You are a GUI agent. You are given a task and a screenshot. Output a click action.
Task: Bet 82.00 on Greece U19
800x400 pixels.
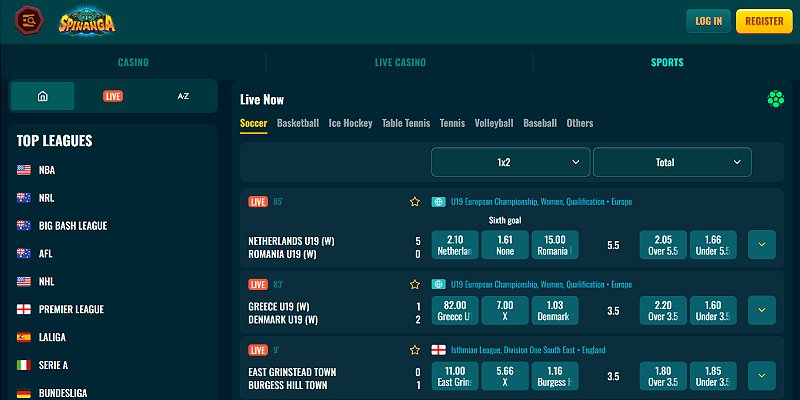click(455, 310)
